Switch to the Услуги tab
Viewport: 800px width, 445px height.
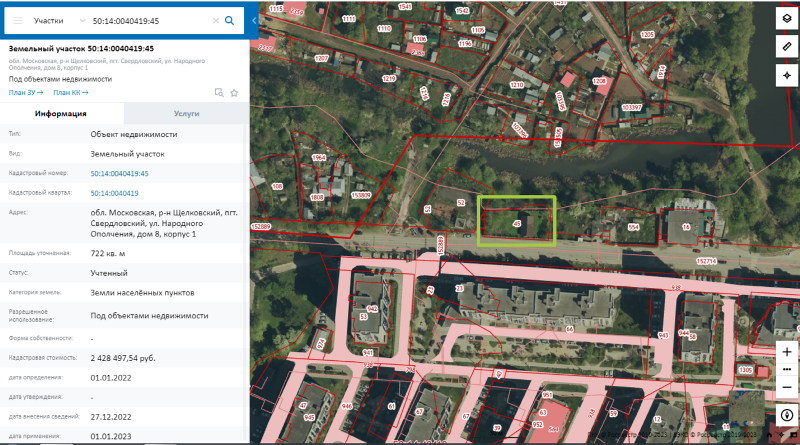(x=185, y=114)
